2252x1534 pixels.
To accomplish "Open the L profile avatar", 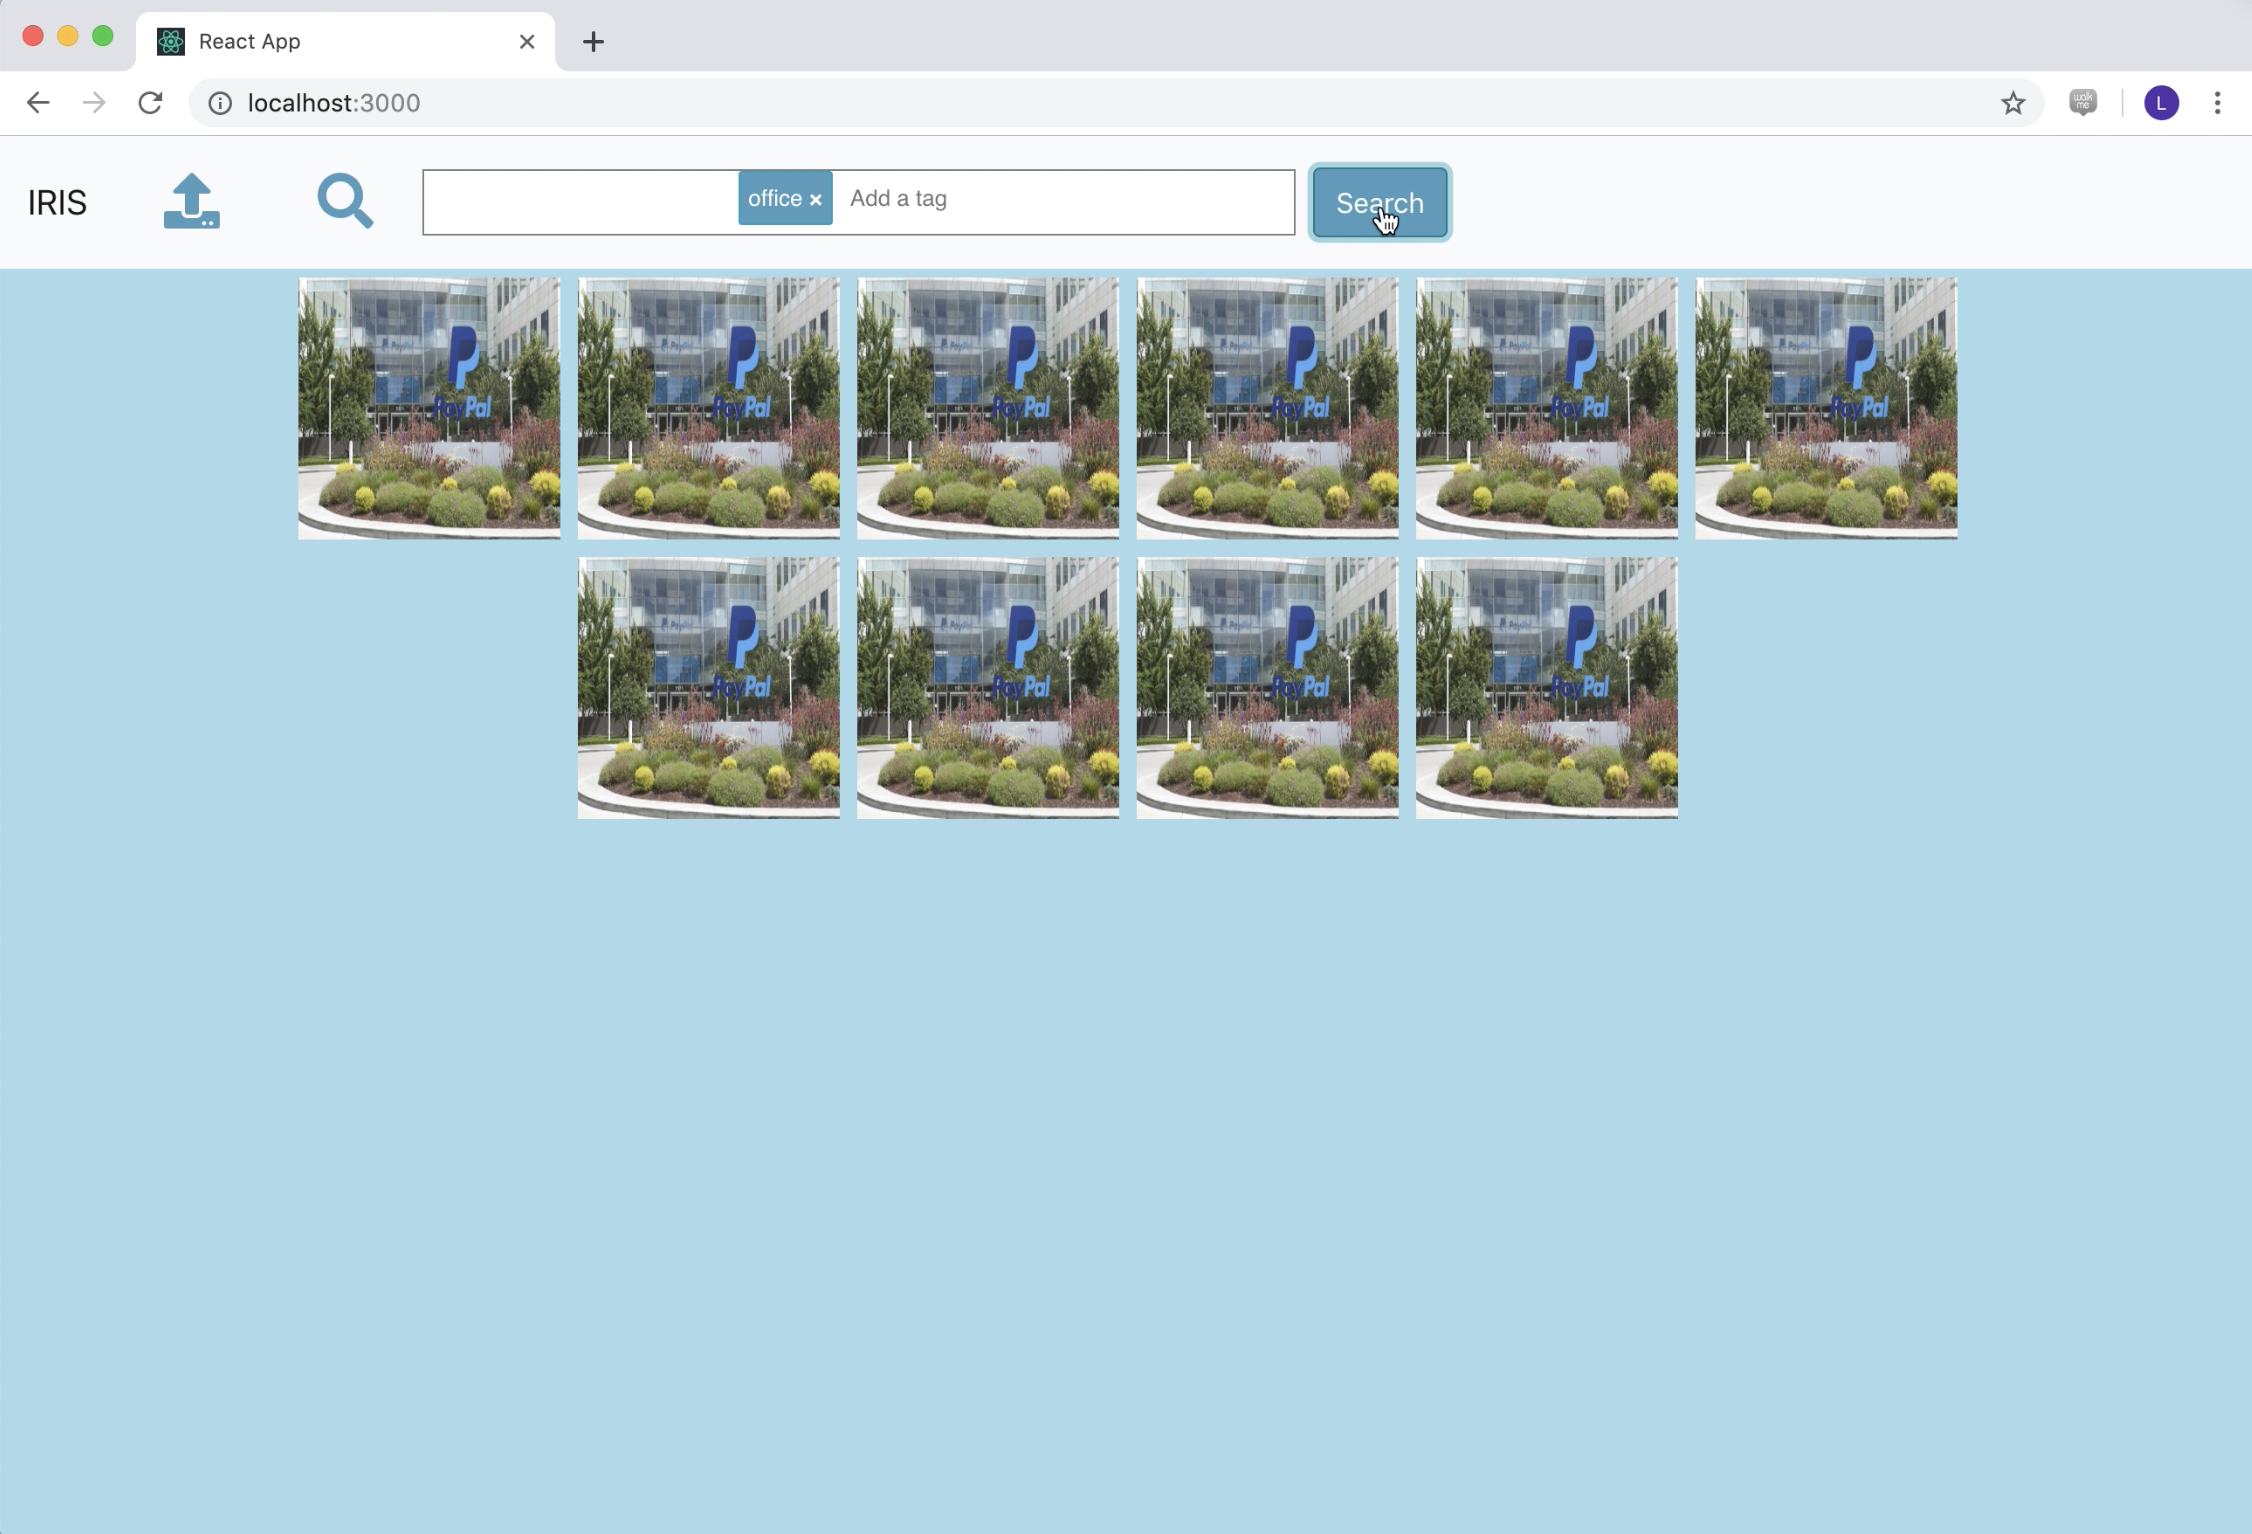I will click(x=2161, y=103).
